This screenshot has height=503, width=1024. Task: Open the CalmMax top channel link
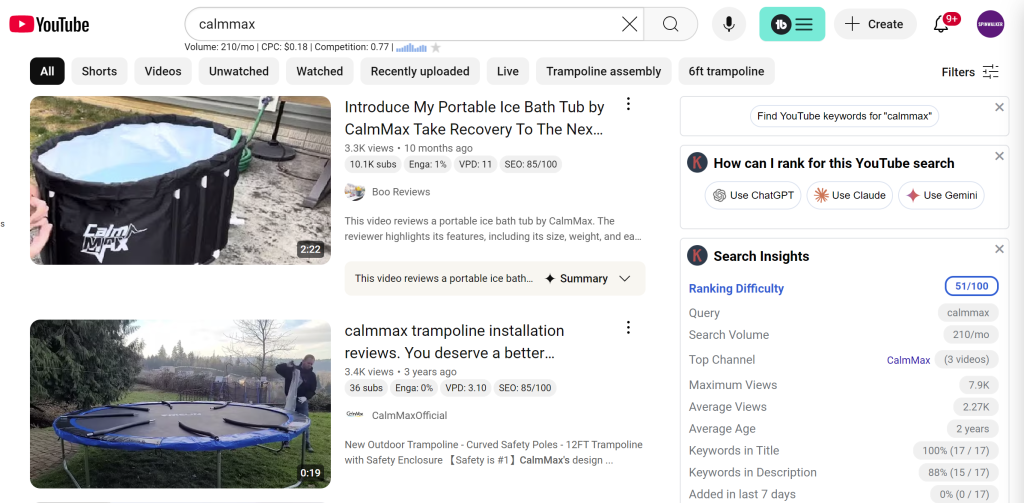point(908,360)
